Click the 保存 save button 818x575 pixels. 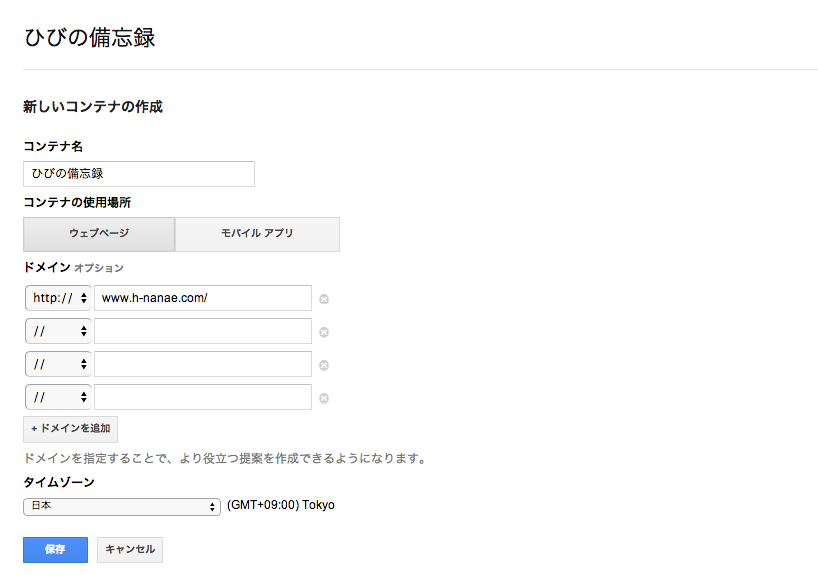pyautogui.click(x=55, y=549)
